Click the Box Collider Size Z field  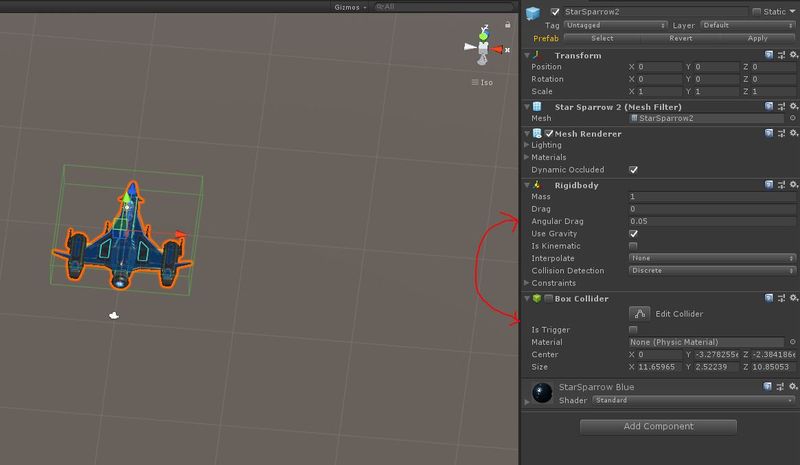773,367
